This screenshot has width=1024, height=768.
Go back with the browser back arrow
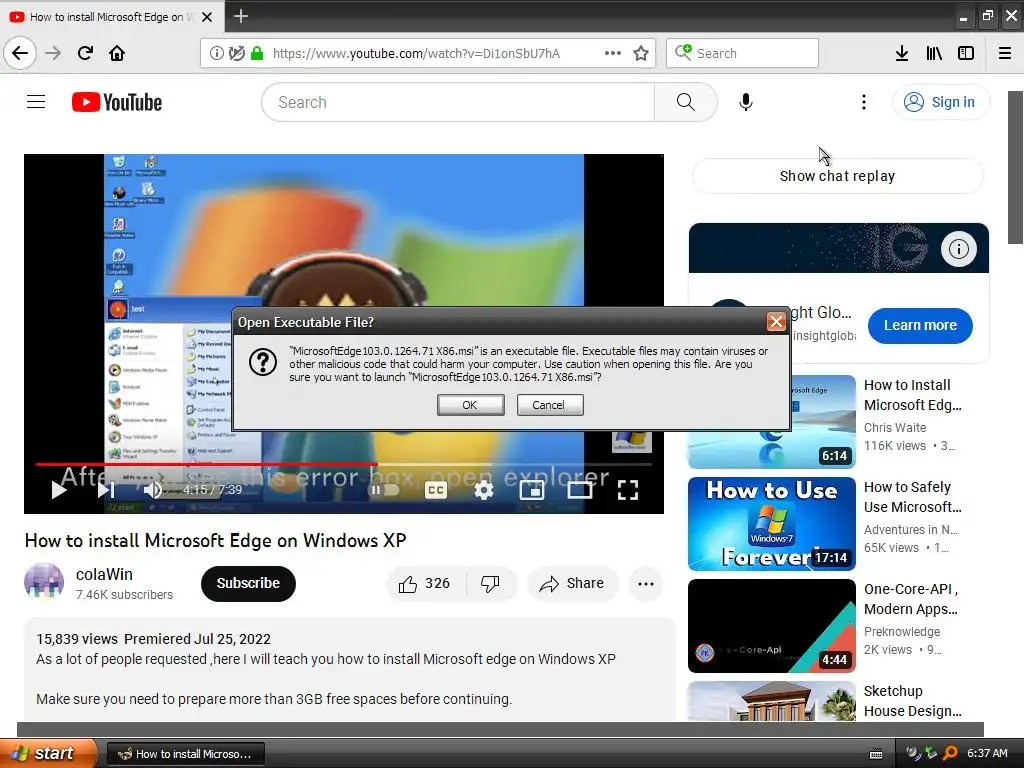[x=20, y=53]
